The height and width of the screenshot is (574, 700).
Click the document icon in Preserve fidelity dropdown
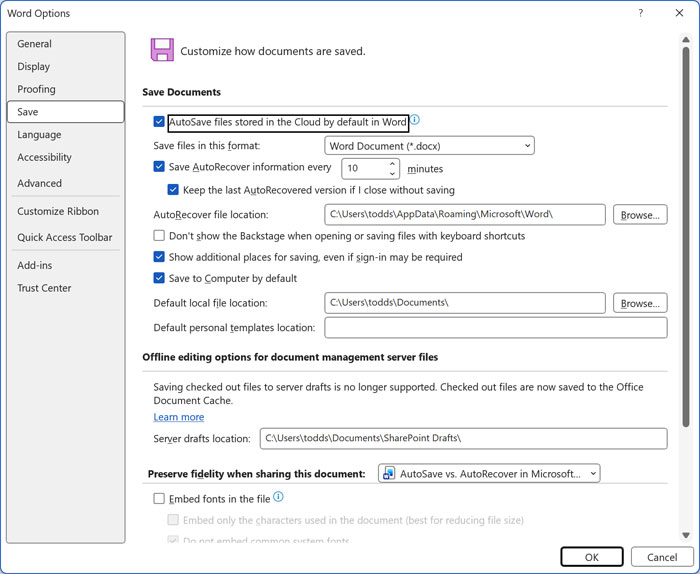(x=389, y=473)
